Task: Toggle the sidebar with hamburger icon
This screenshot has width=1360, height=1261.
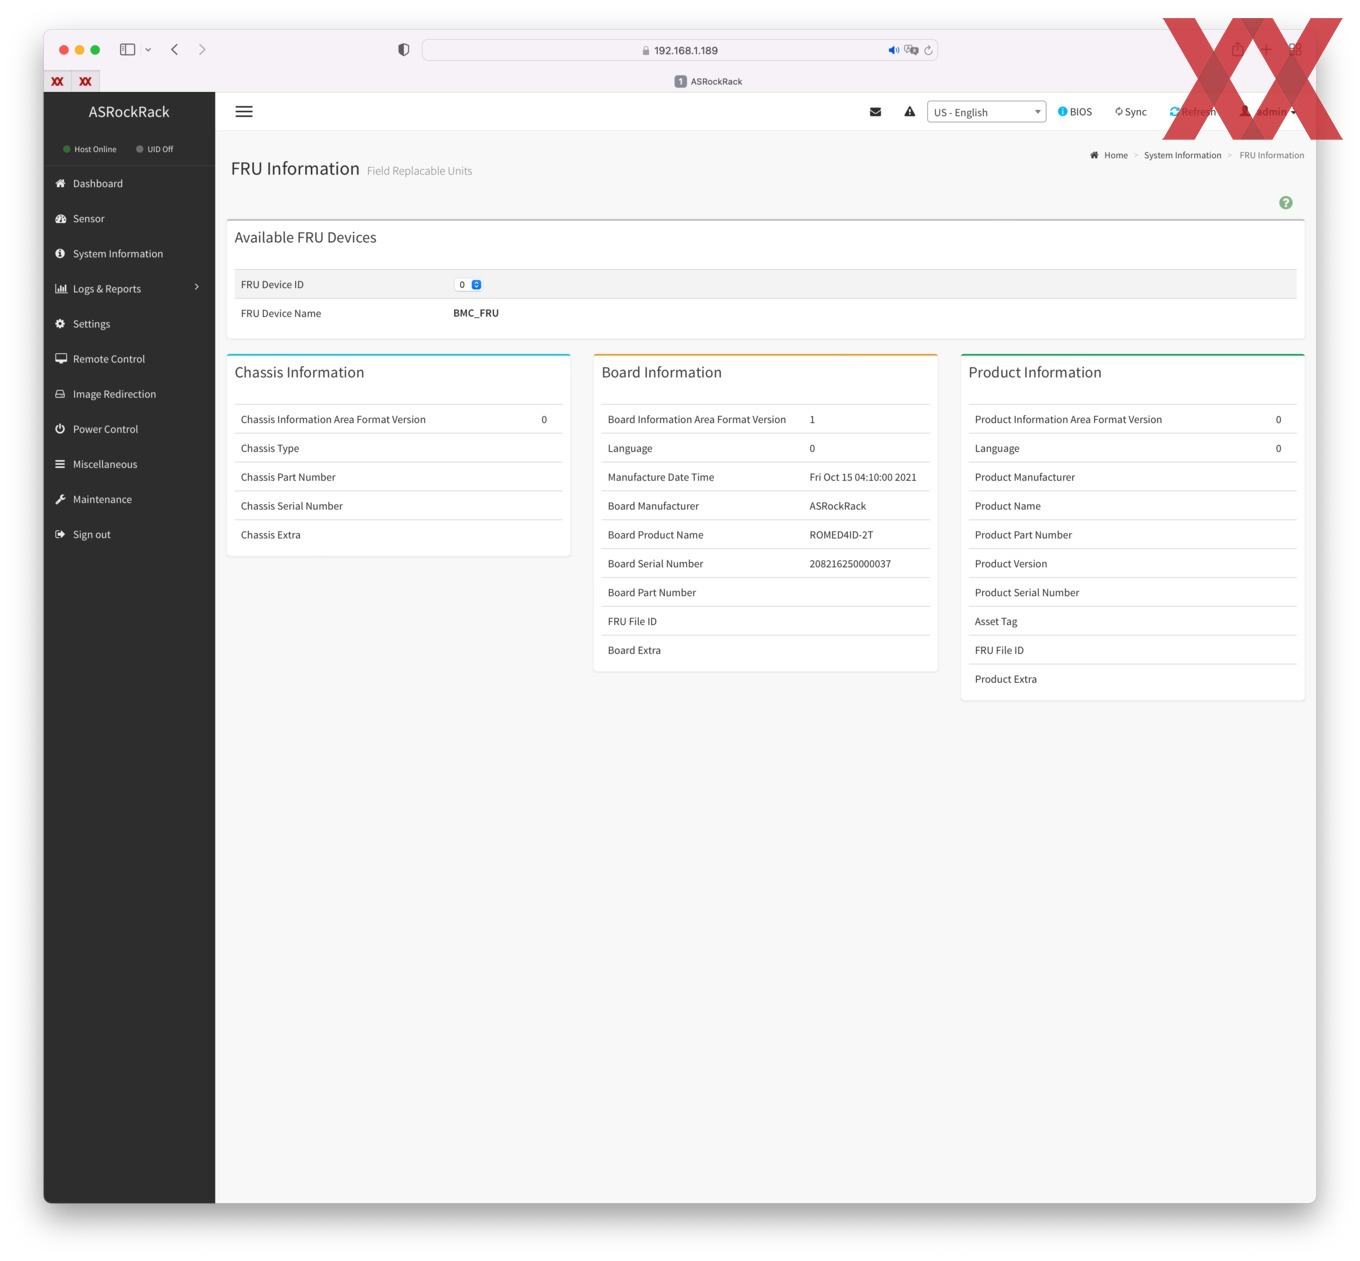Action: (244, 112)
